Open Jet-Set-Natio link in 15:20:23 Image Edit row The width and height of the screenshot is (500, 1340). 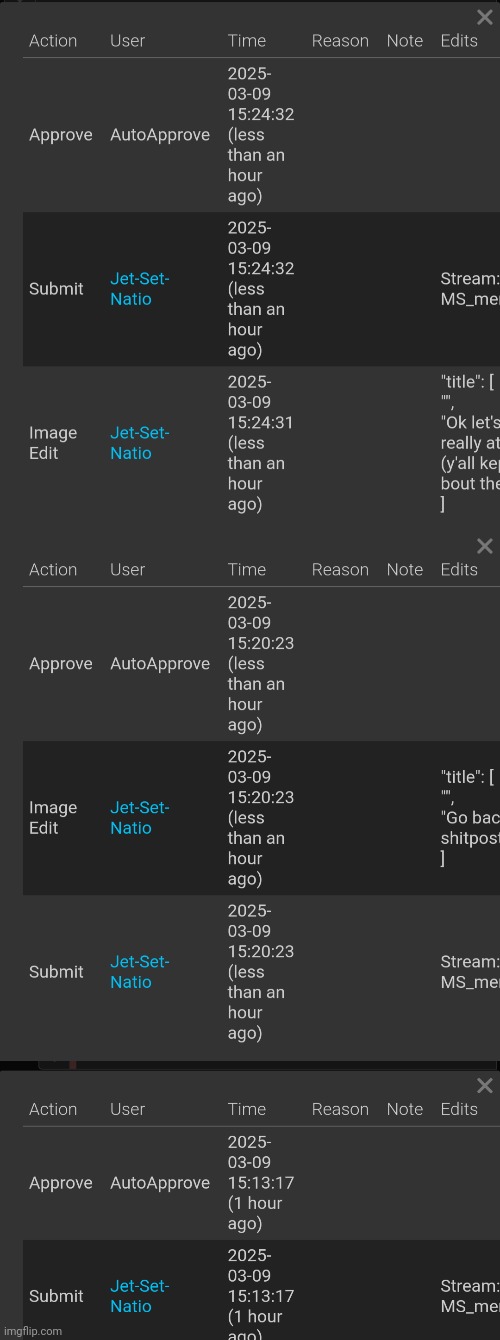coord(139,818)
